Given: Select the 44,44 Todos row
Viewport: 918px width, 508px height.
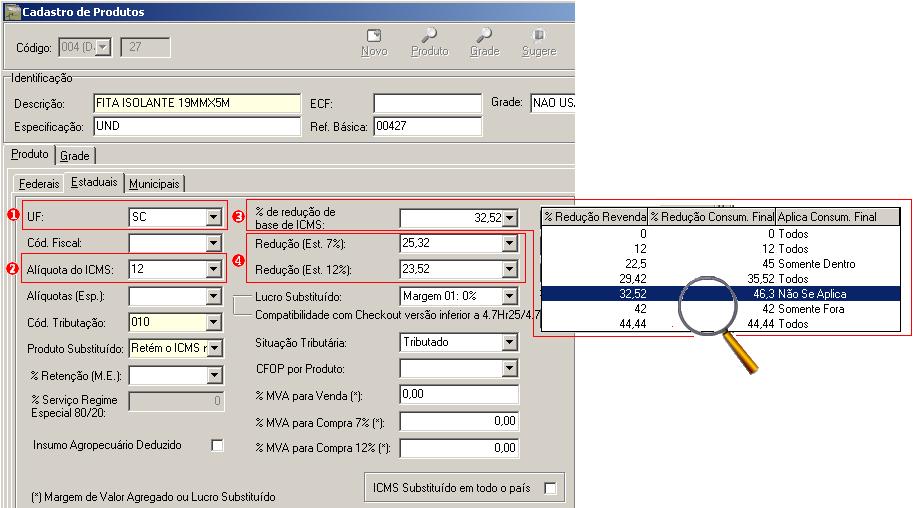Looking at the screenshot, I should pos(721,324).
